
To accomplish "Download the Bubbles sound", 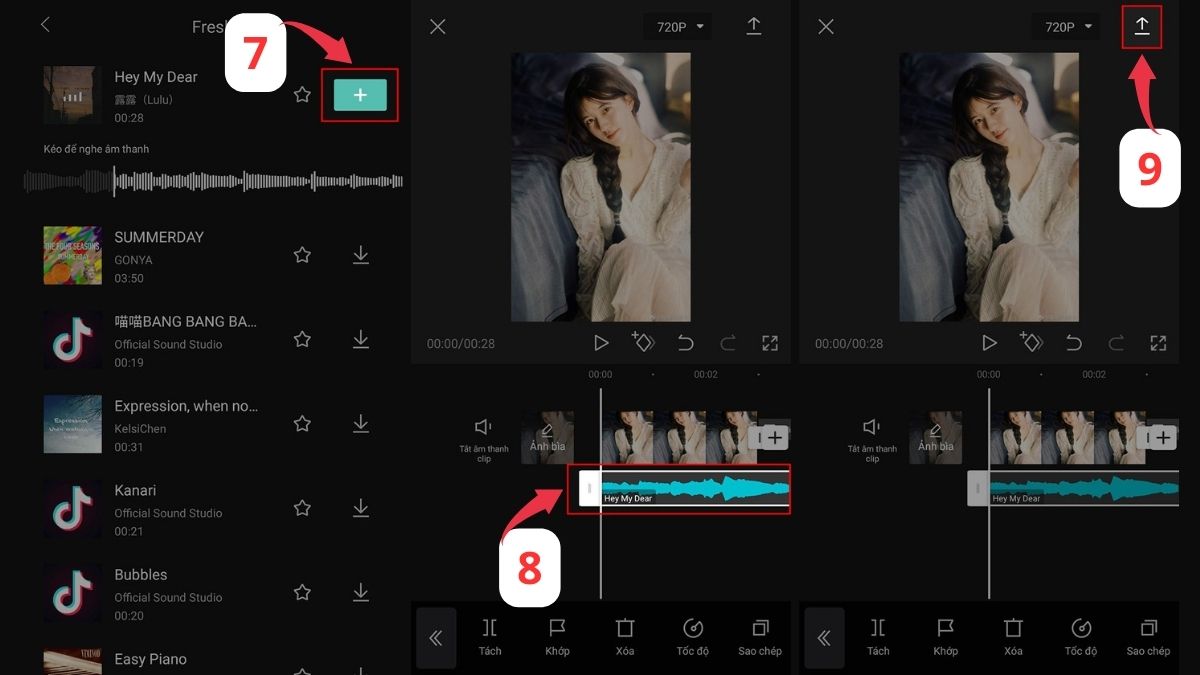I will pos(361,593).
